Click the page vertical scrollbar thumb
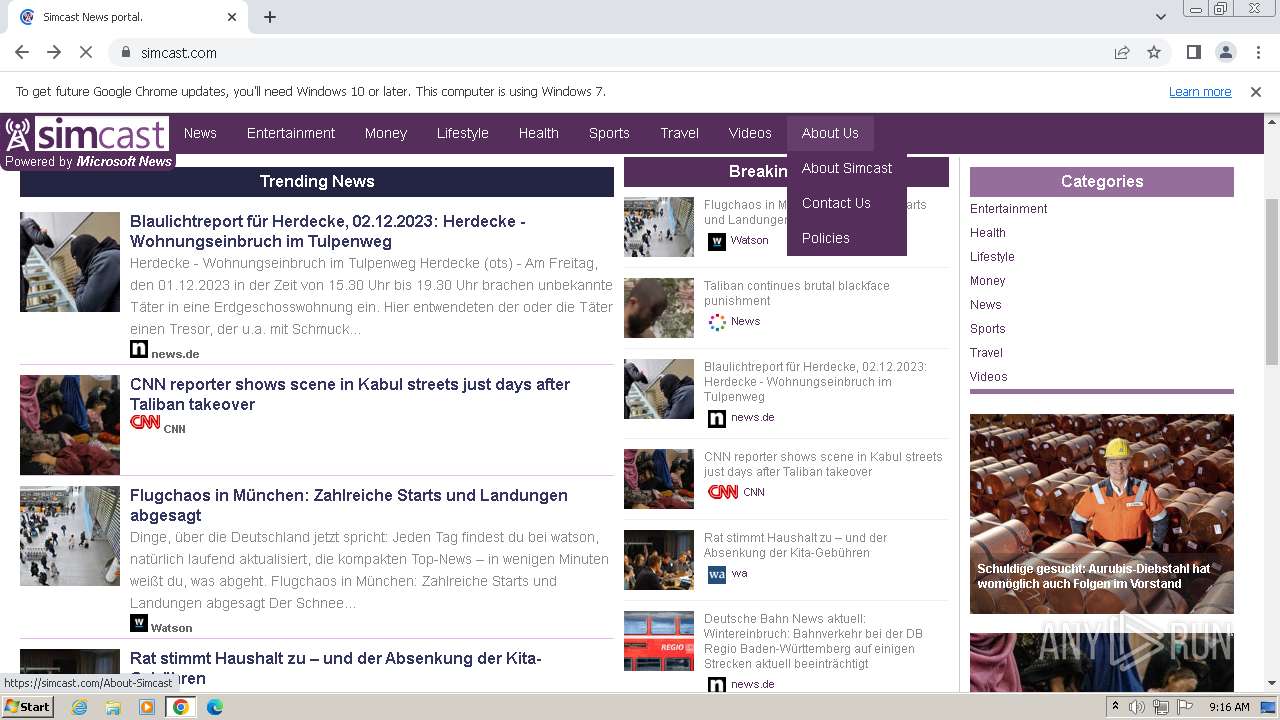Screen dimensions: 1280x720 pyautogui.click(x=1272, y=282)
